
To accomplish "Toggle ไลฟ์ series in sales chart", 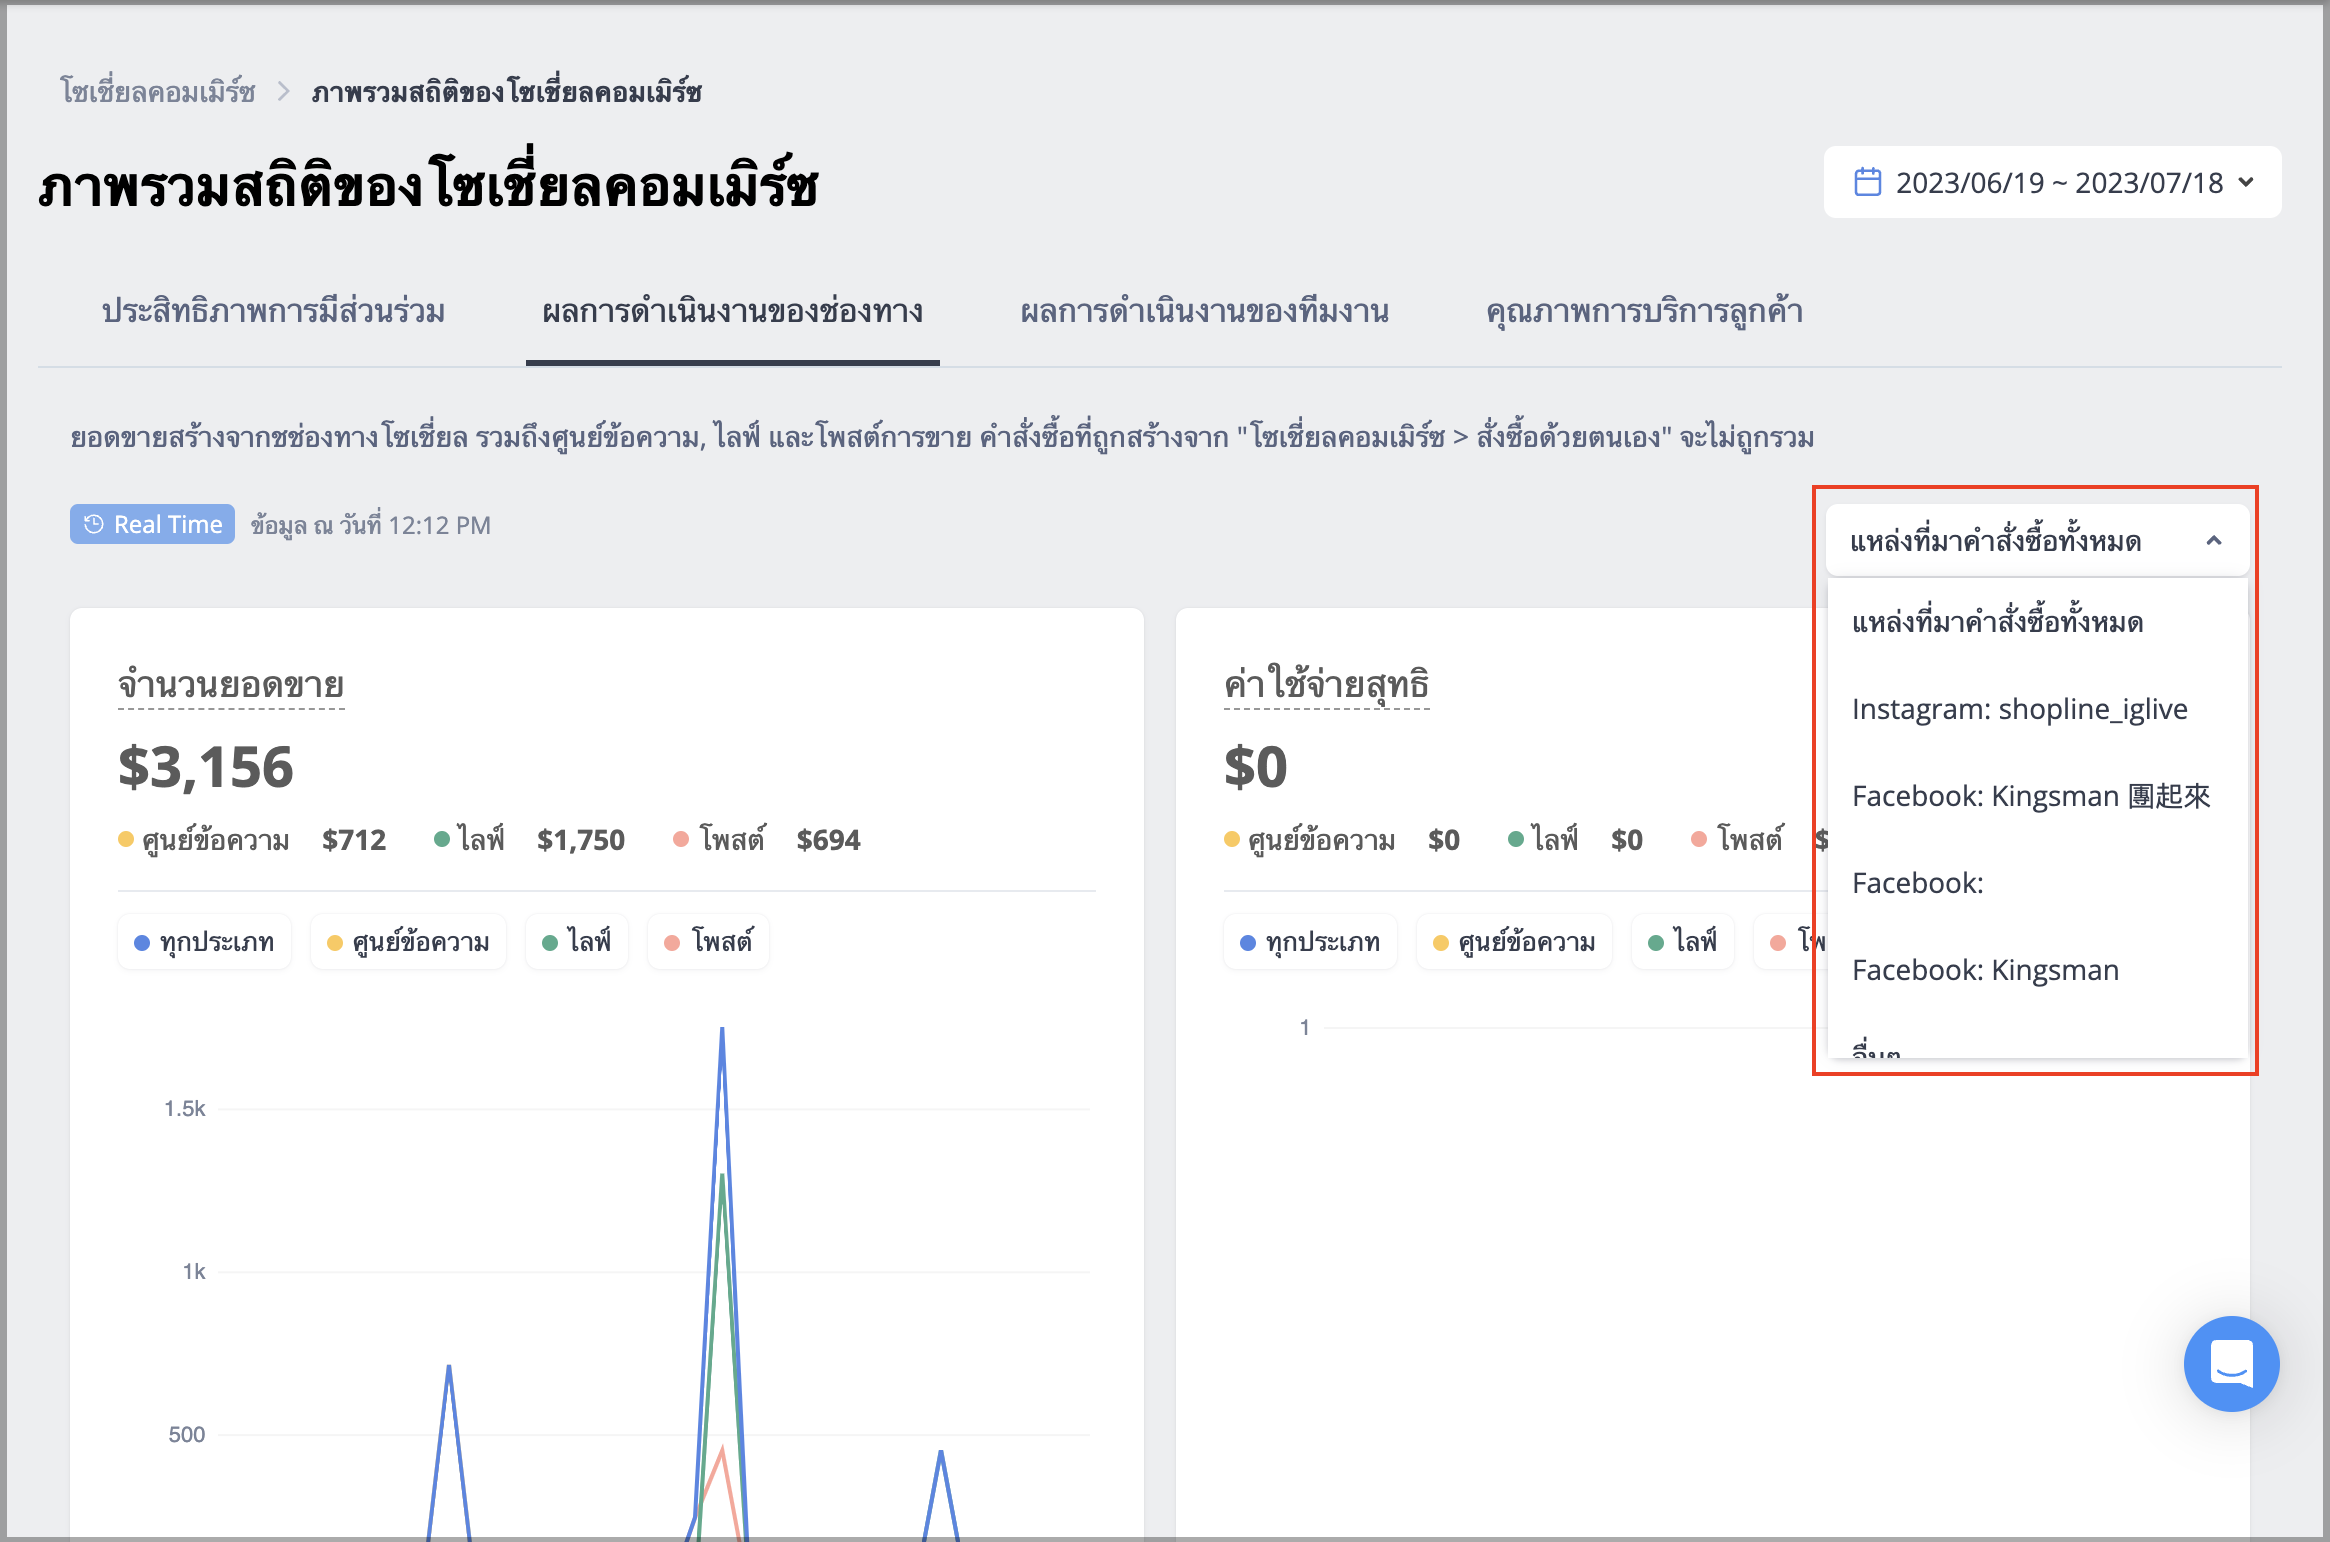I will click(x=577, y=942).
